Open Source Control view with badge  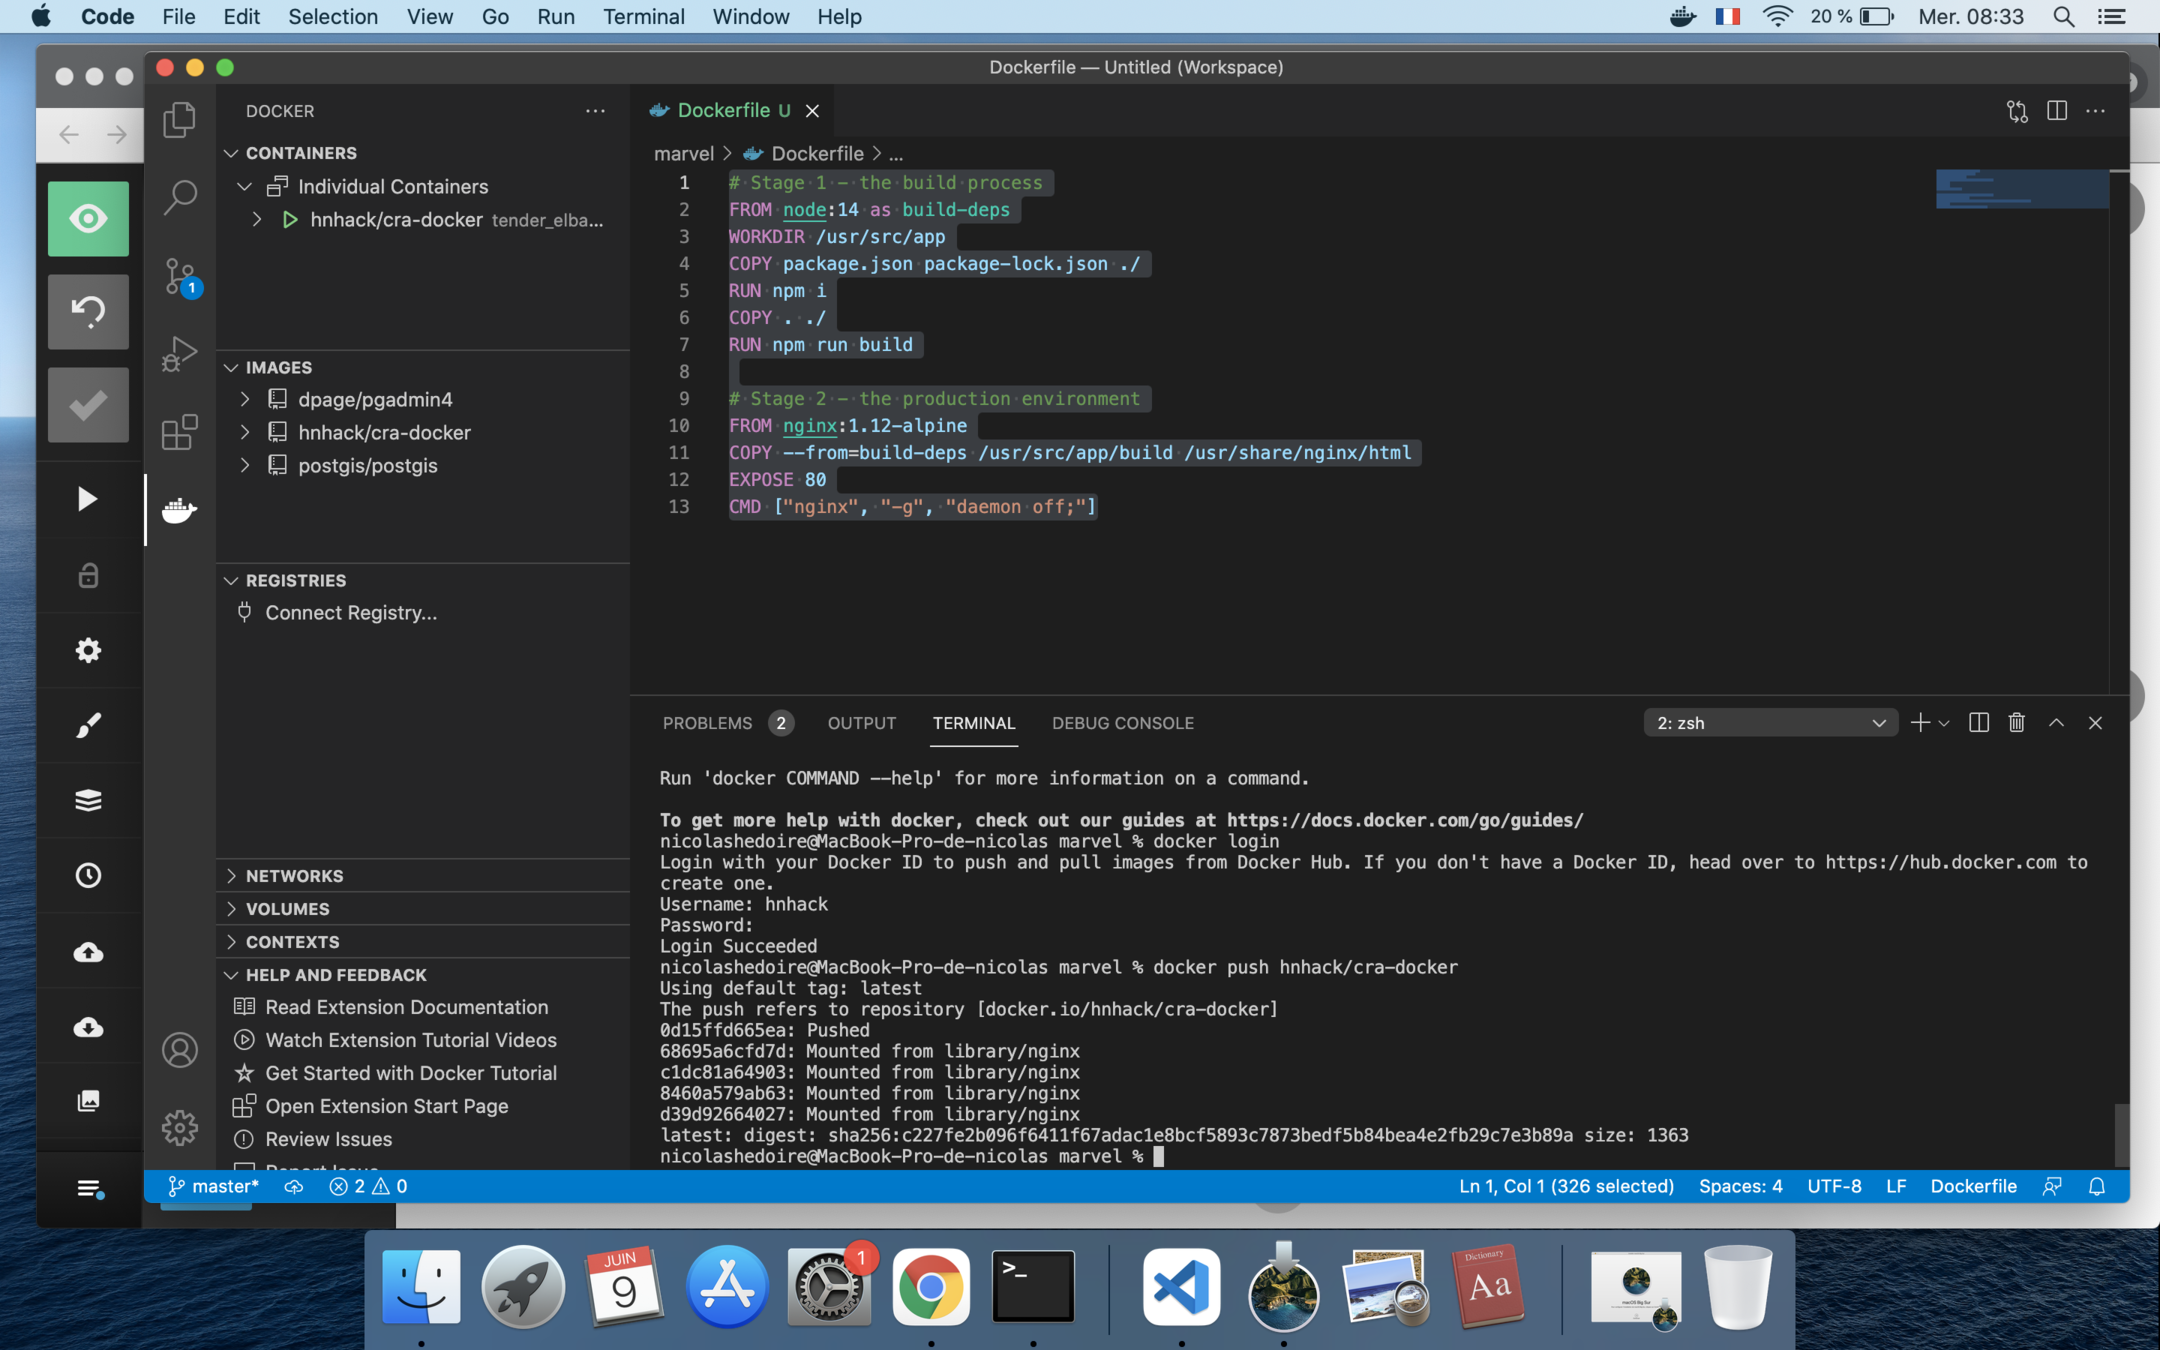[x=180, y=276]
